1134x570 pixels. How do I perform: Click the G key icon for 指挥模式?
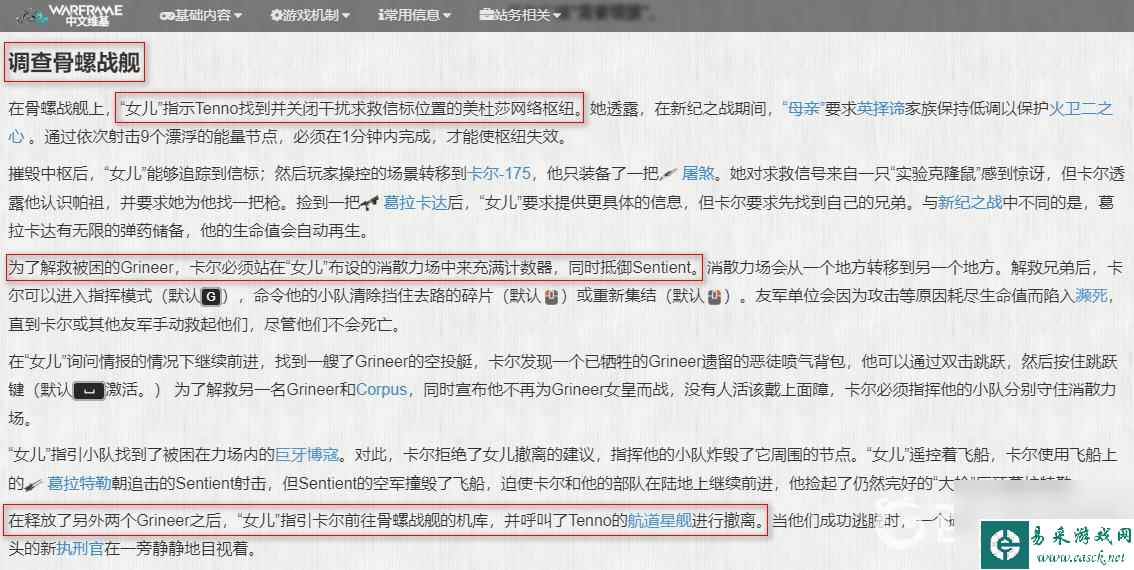click(210, 297)
